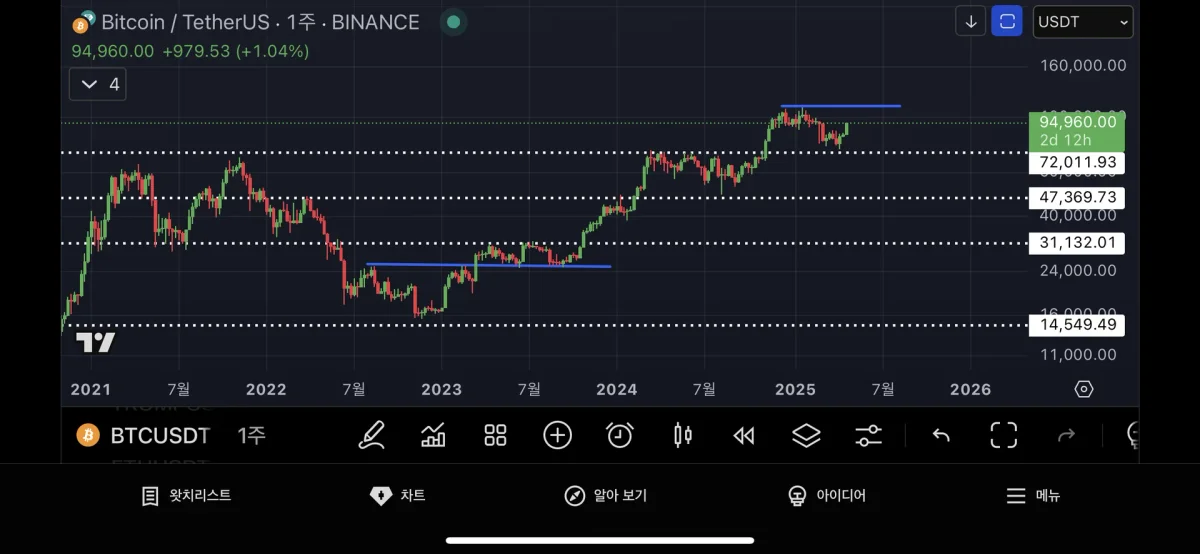The image size is (1200, 554).
Task: Change chart type via the candlestick icon
Action: click(x=683, y=435)
